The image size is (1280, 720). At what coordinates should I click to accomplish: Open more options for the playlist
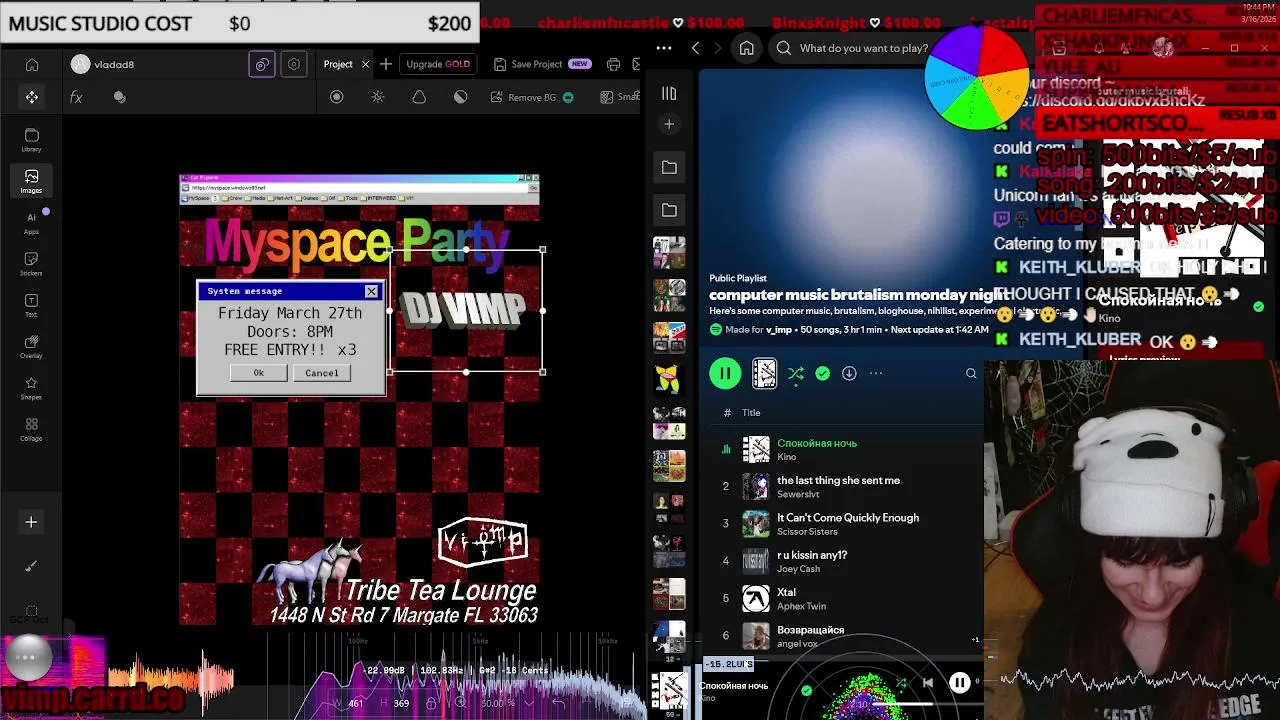tap(876, 373)
